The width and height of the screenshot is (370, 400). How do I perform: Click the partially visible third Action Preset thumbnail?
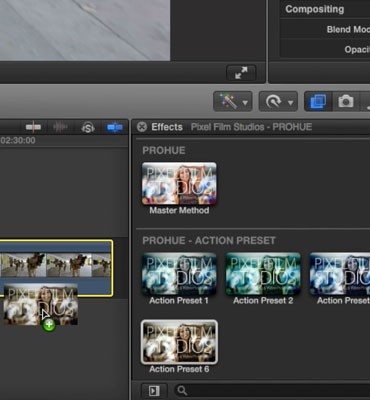click(340, 274)
